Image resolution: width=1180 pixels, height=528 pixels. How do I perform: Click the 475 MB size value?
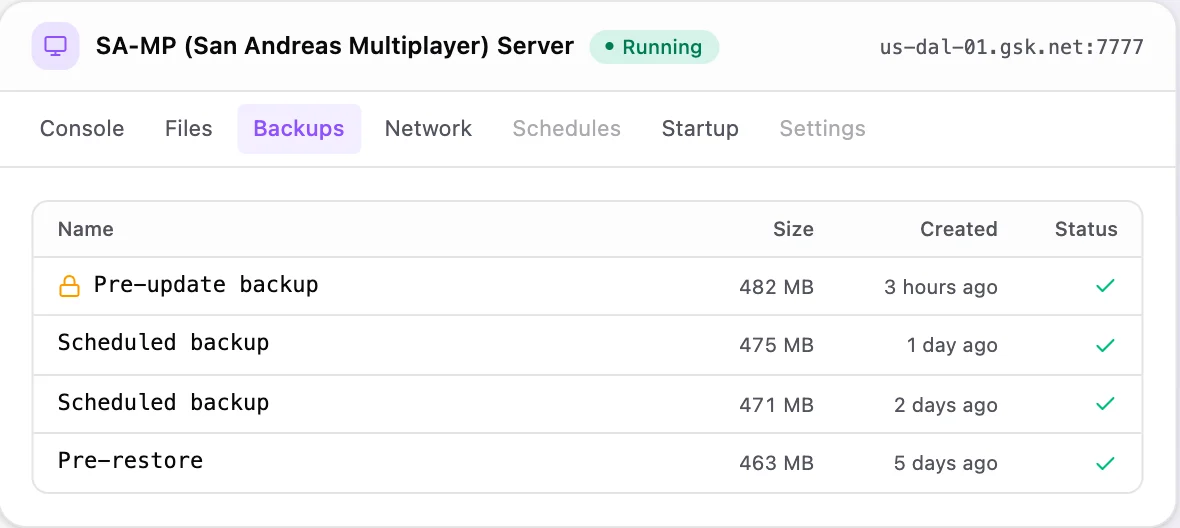776,346
